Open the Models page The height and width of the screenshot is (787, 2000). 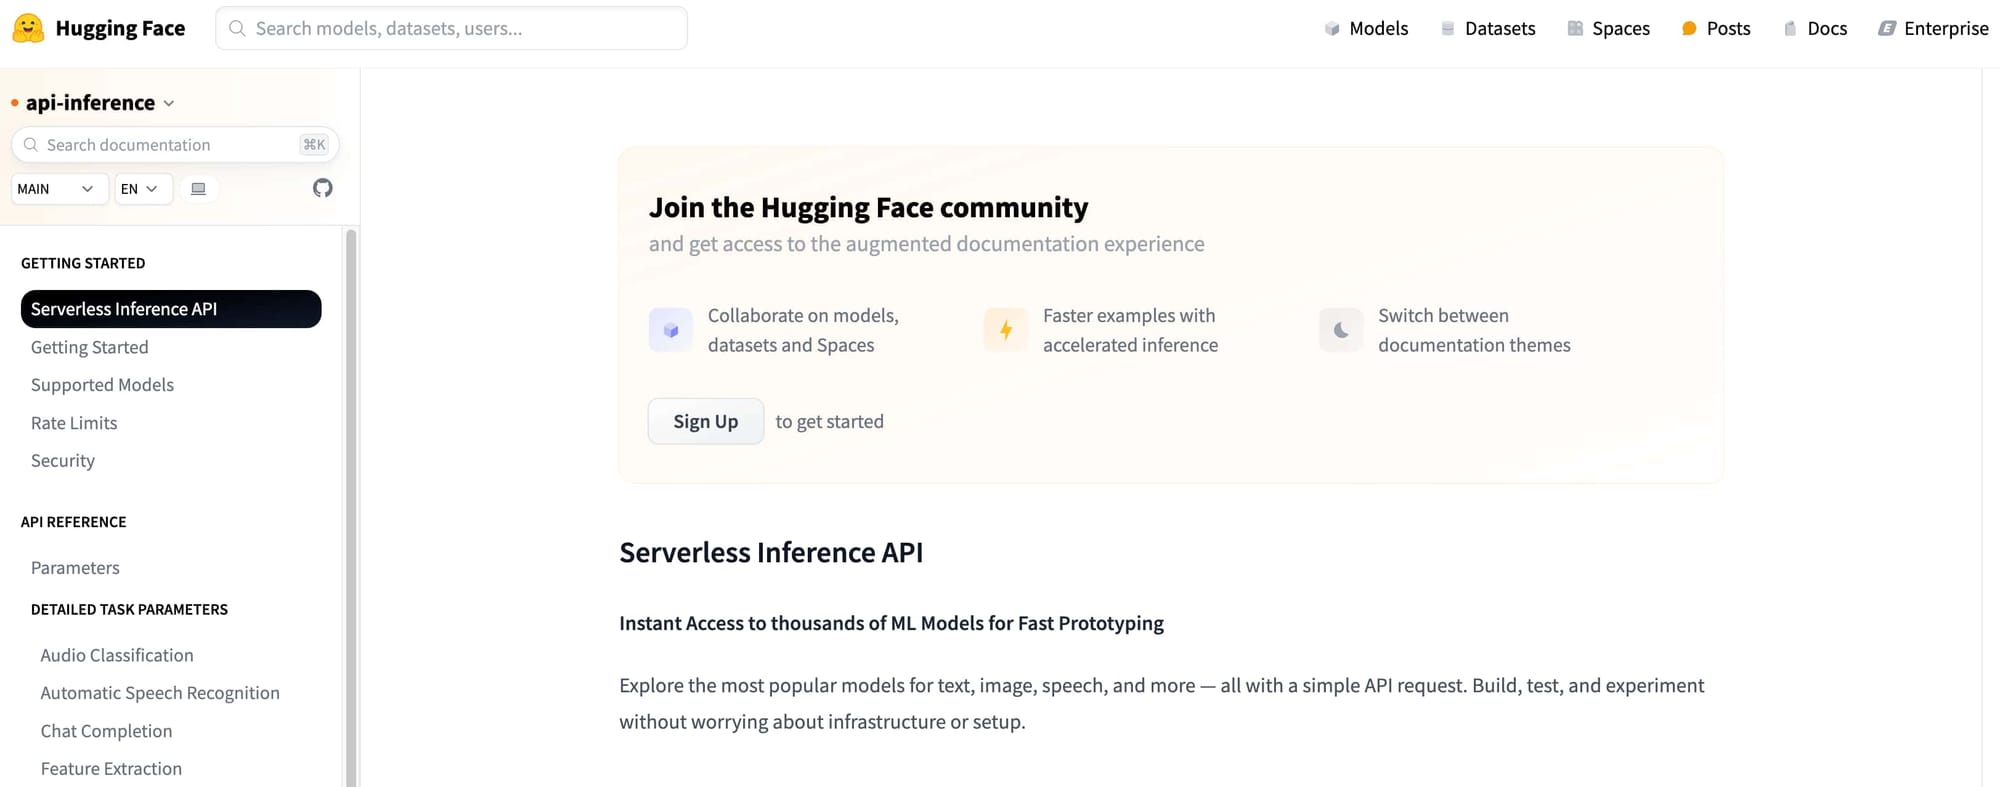pos(1366,29)
